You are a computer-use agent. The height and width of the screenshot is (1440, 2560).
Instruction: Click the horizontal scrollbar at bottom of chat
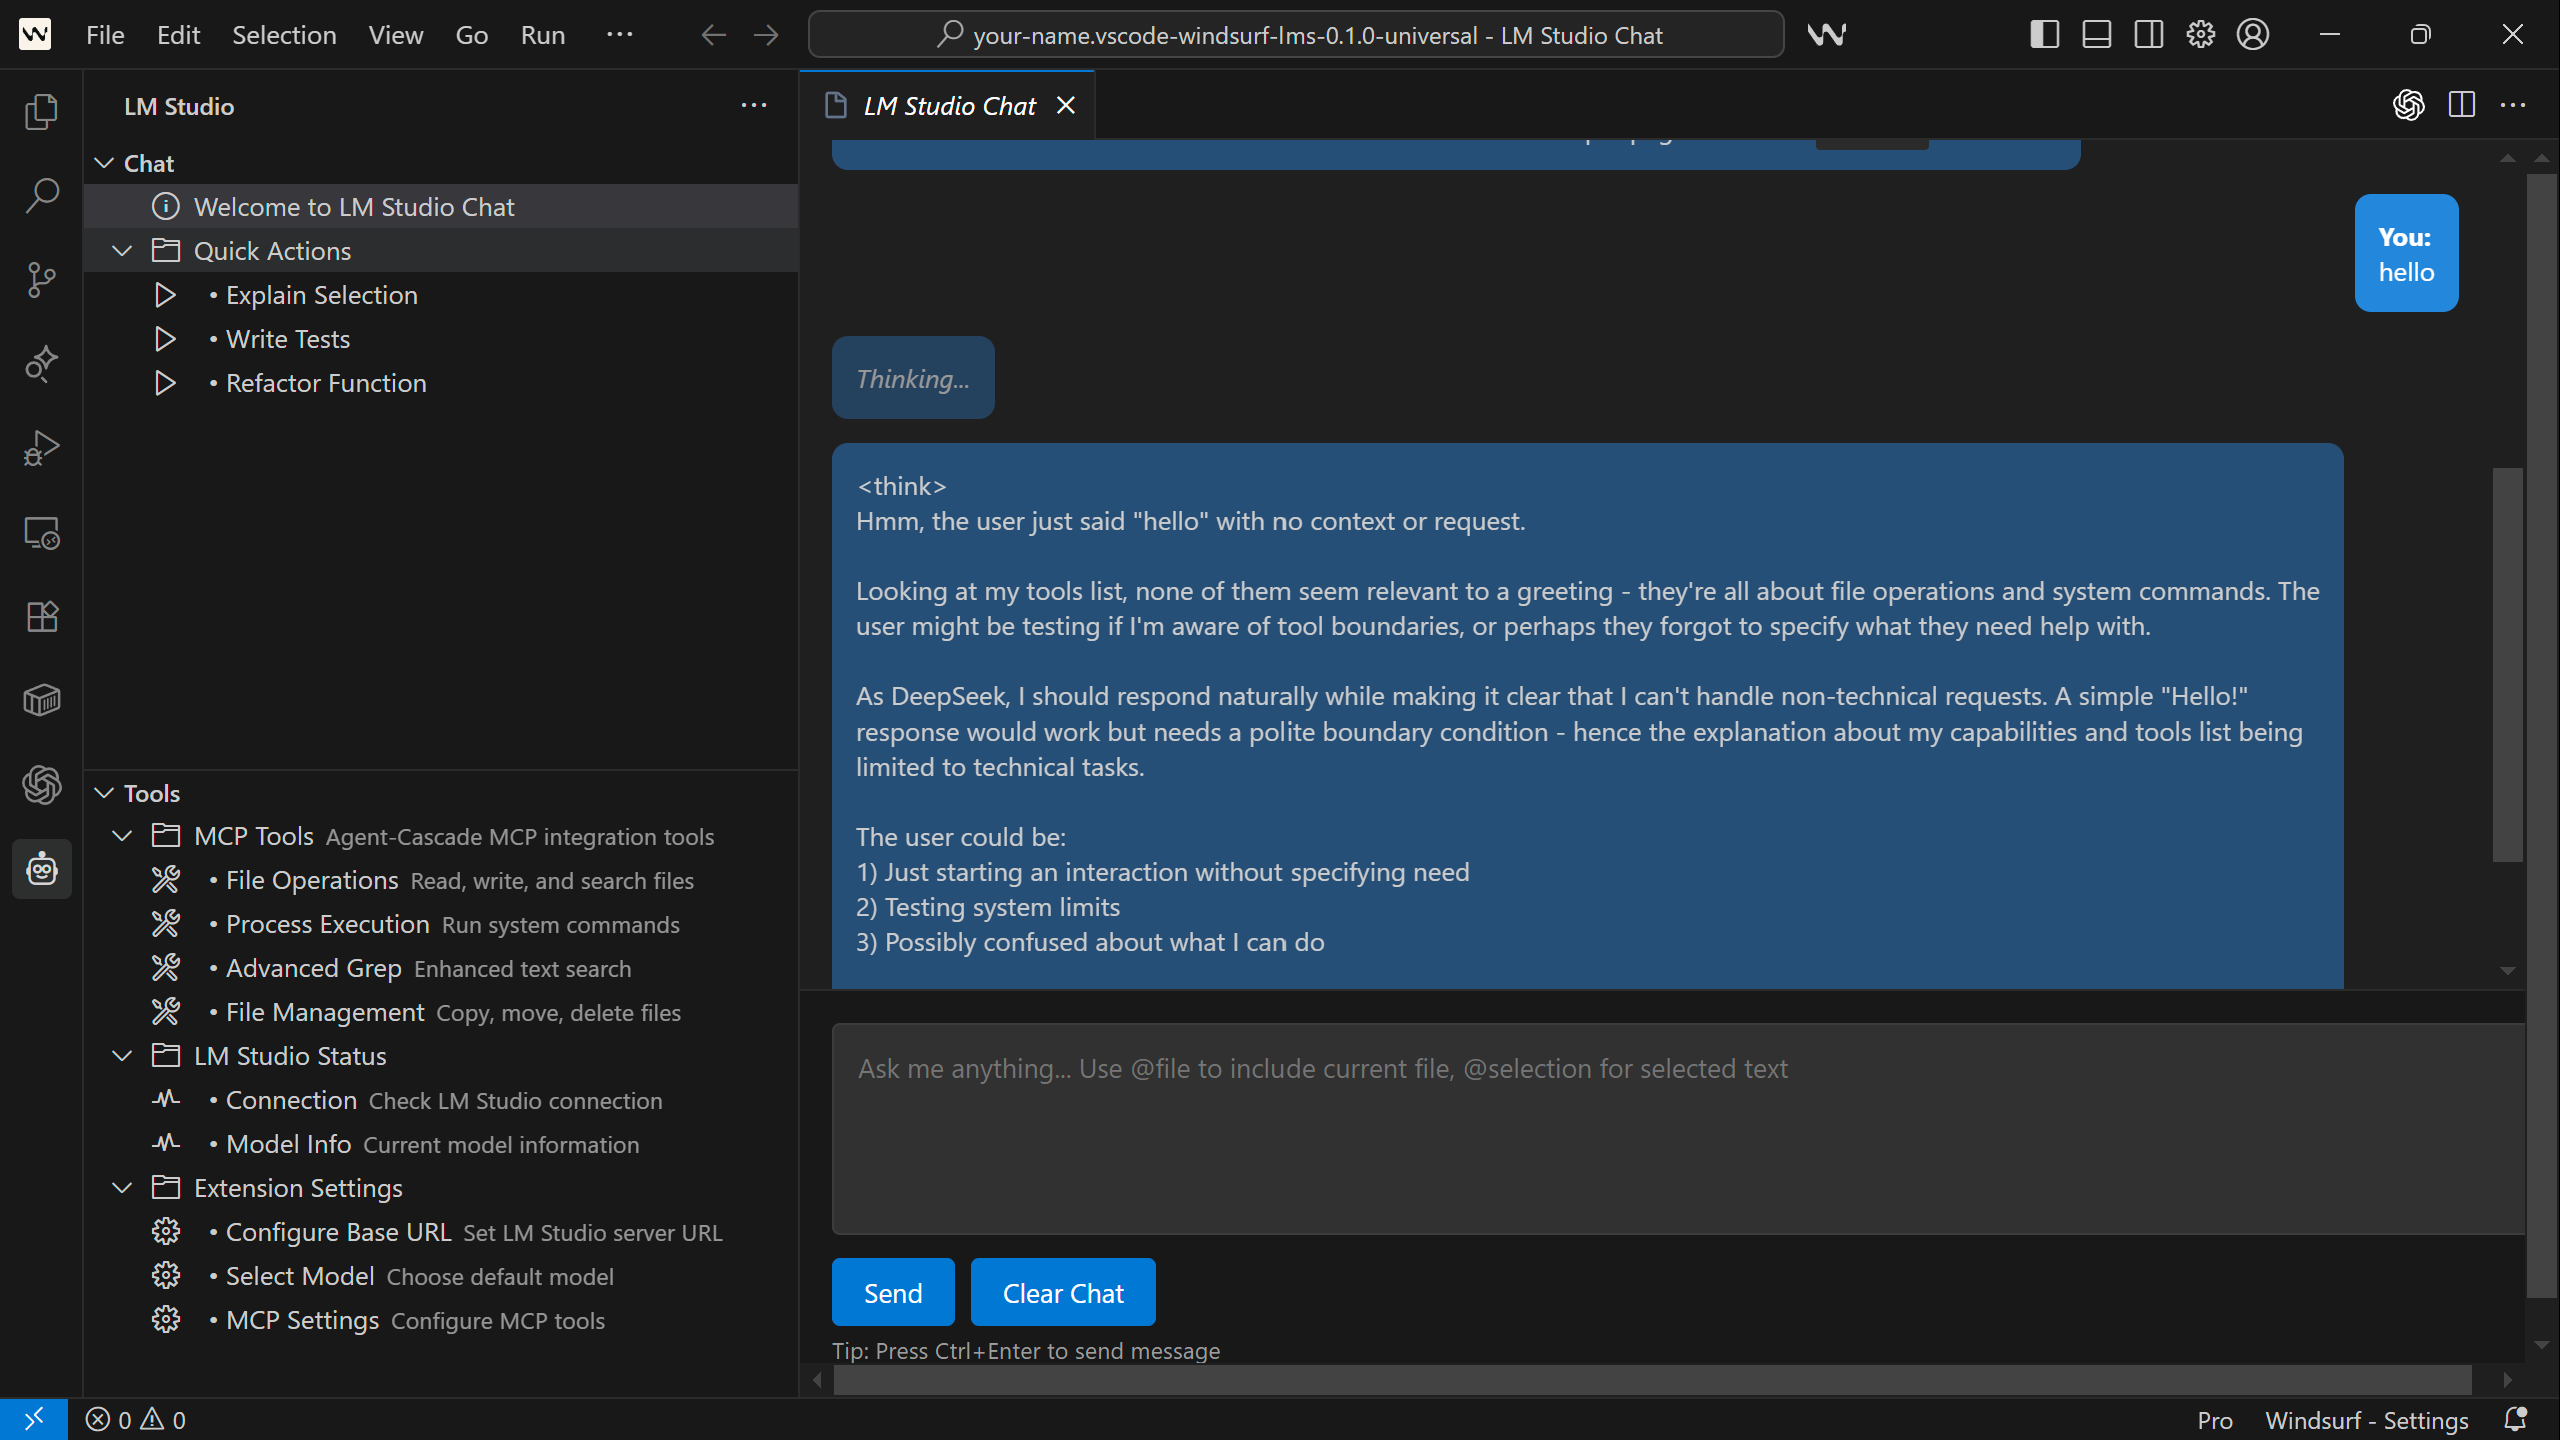[1652, 1380]
